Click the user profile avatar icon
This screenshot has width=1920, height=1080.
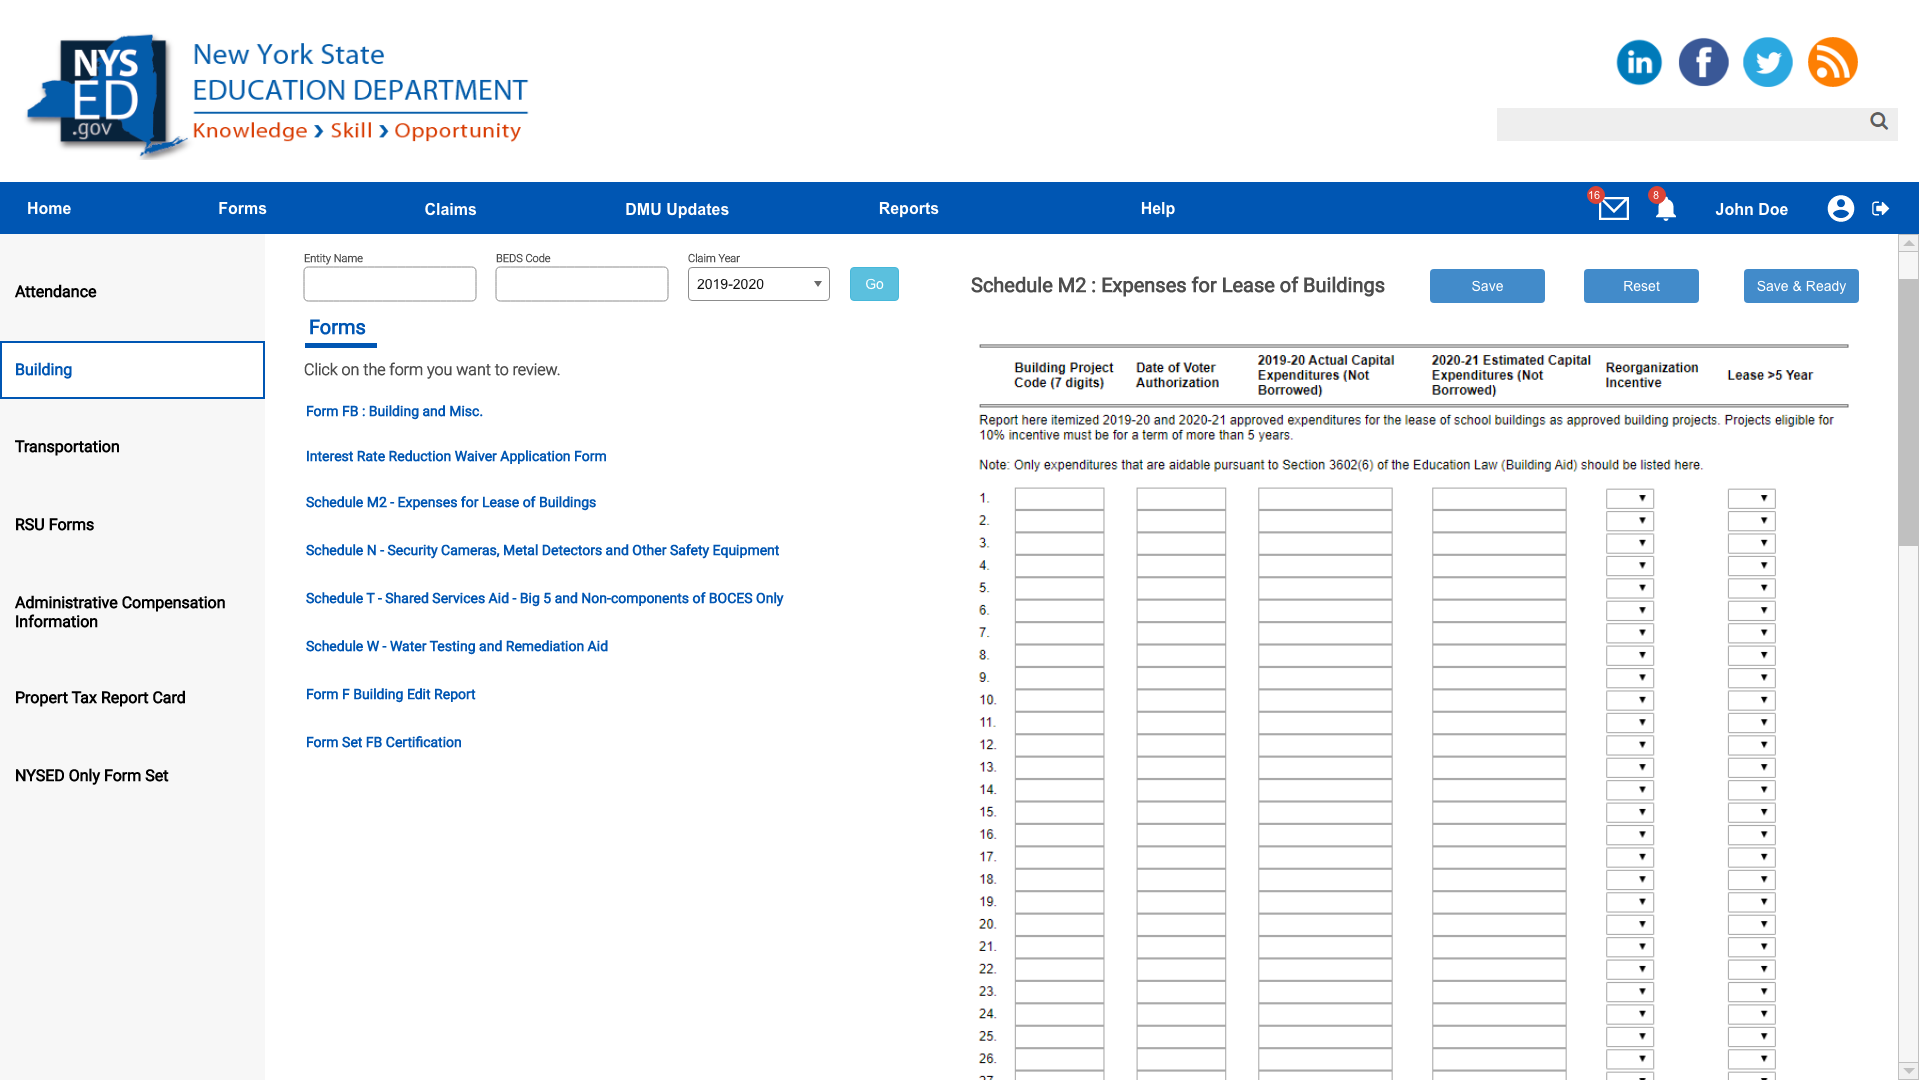pos(1840,208)
